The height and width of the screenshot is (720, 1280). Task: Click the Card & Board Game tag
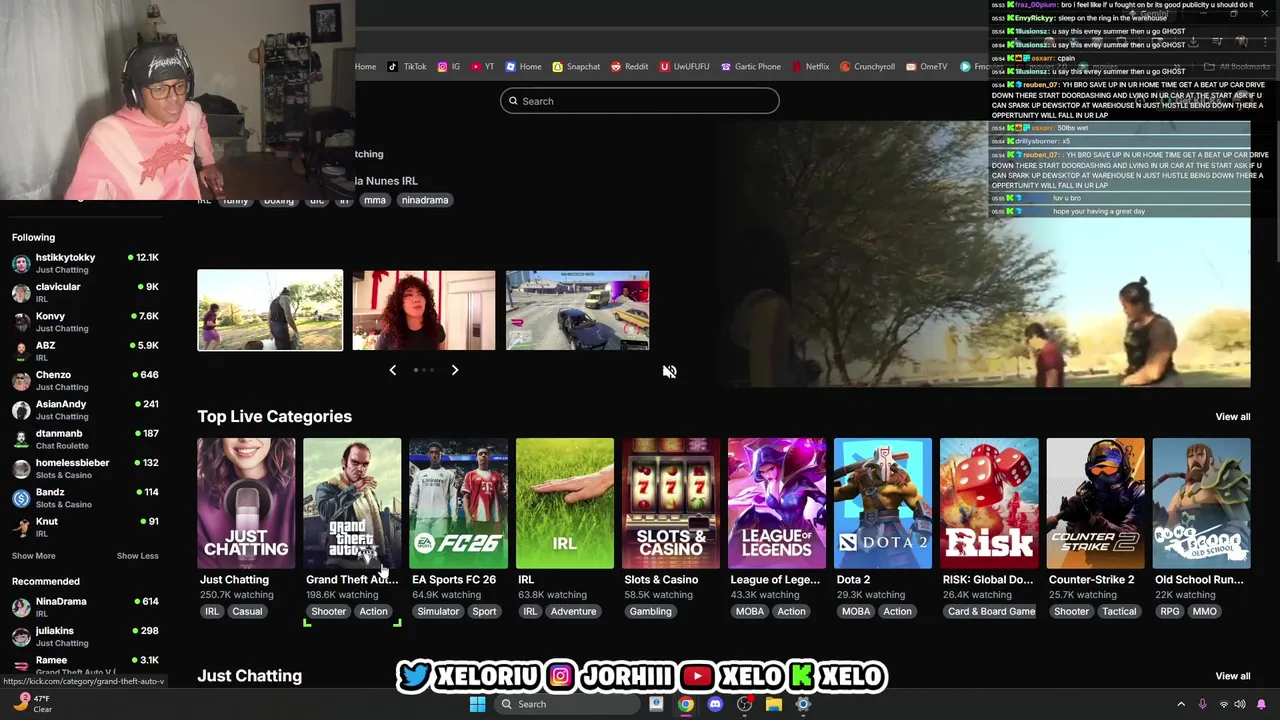(x=991, y=611)
